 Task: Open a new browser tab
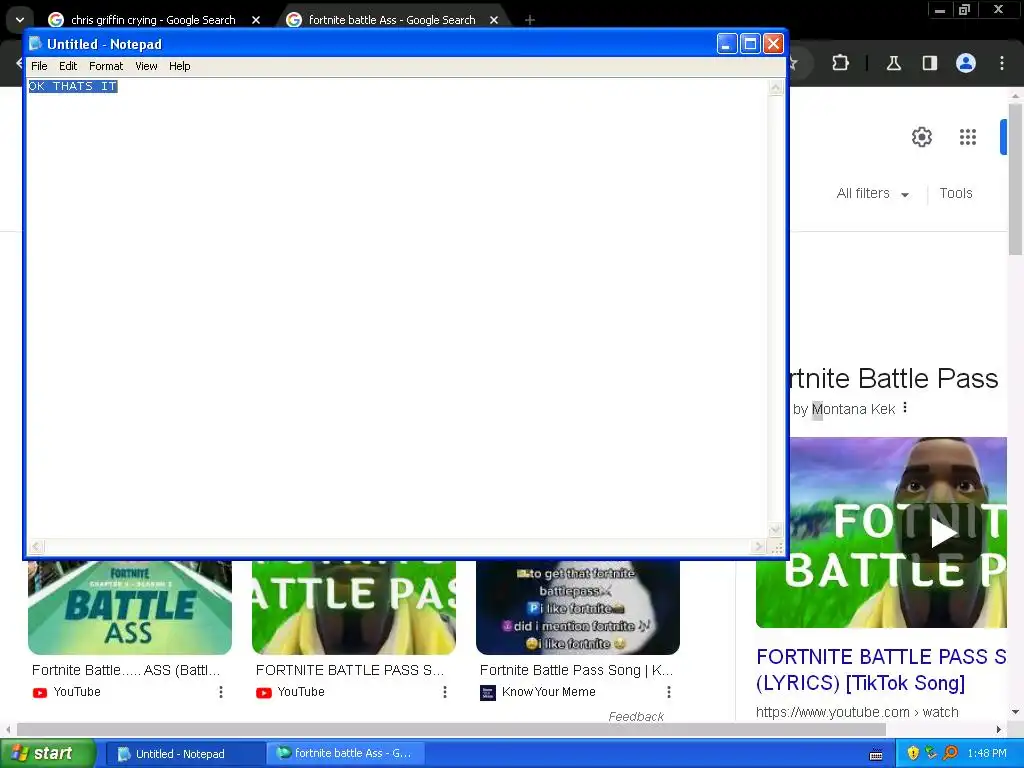coord(530,20)
